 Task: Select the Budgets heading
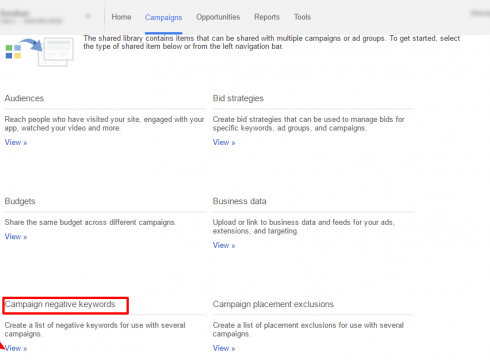(20, 201)
